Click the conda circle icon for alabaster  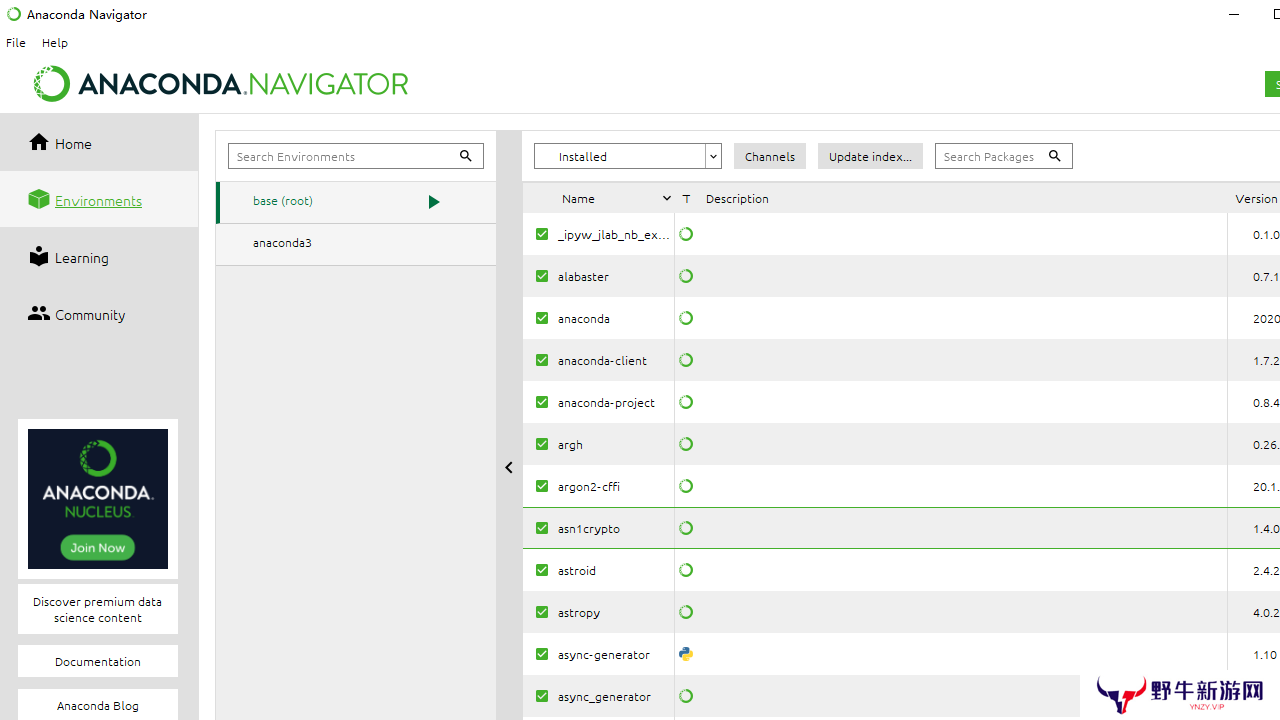pyautogui.click(x=686, y=276)
